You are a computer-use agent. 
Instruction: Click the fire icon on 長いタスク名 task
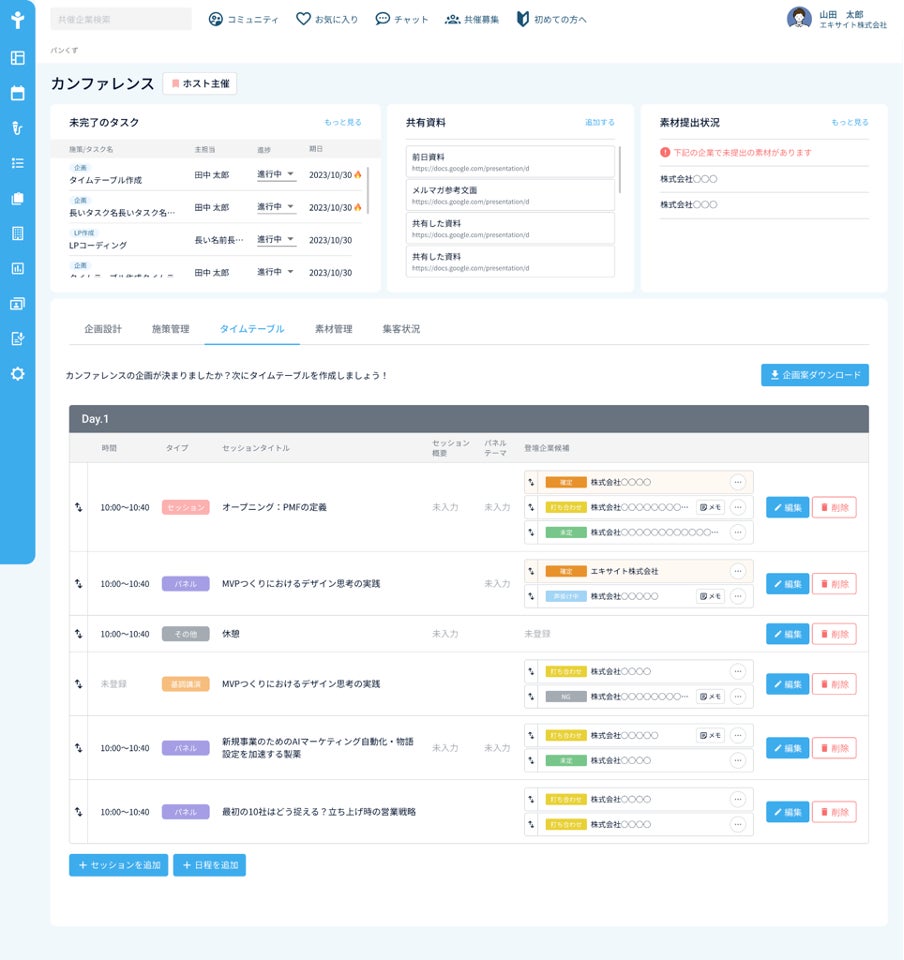click(358, 207)
